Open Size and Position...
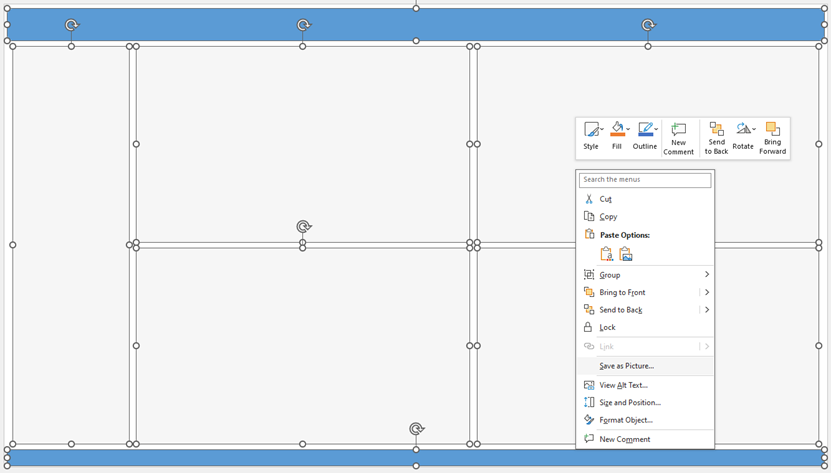The height and width of the screenshot is (473, 831). click(x=645, y=402)
